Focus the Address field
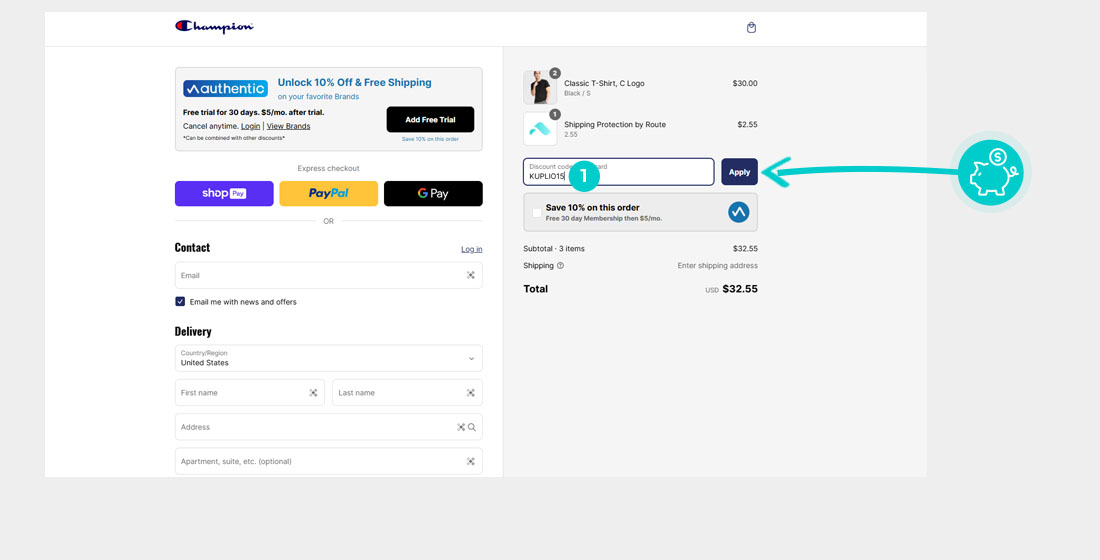 tap(328, 427)
